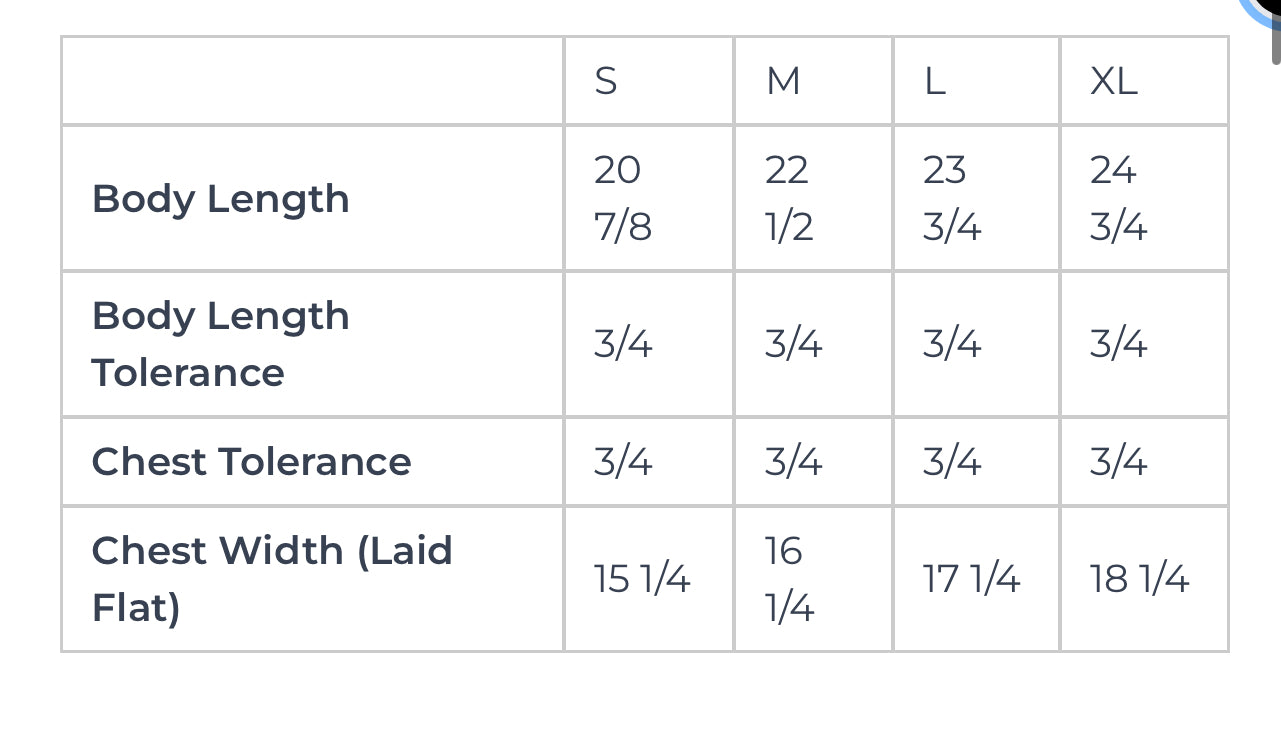
Task: Click the 20 7/8 body length cell
Action: (x=622, y=198)
